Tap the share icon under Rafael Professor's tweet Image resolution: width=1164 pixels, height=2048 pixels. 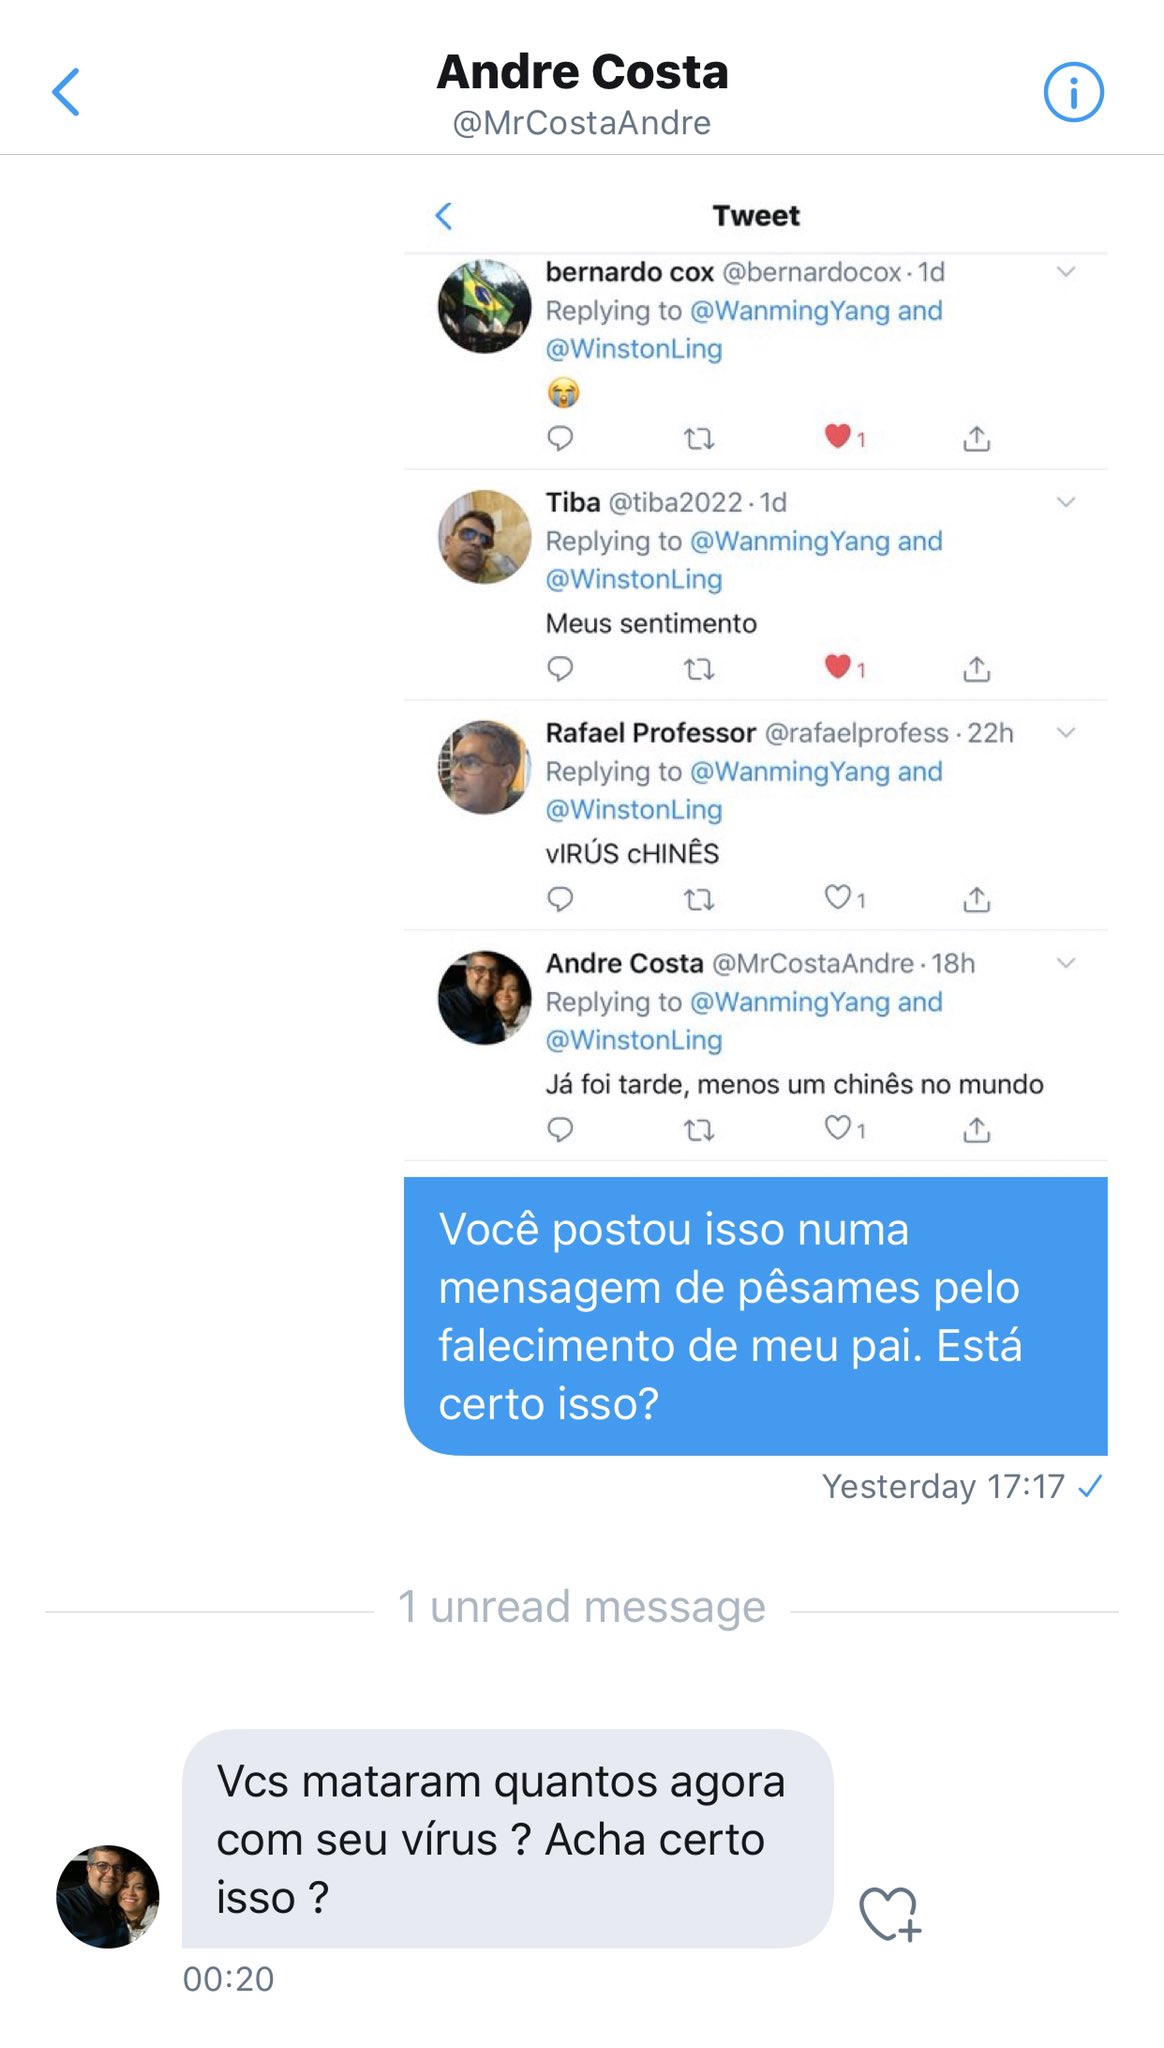tap(976, 899)
